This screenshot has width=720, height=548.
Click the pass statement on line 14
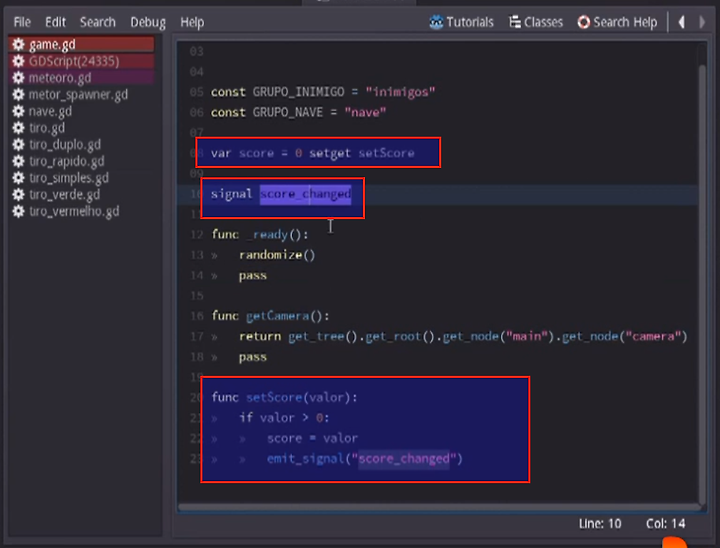[253, 276]
